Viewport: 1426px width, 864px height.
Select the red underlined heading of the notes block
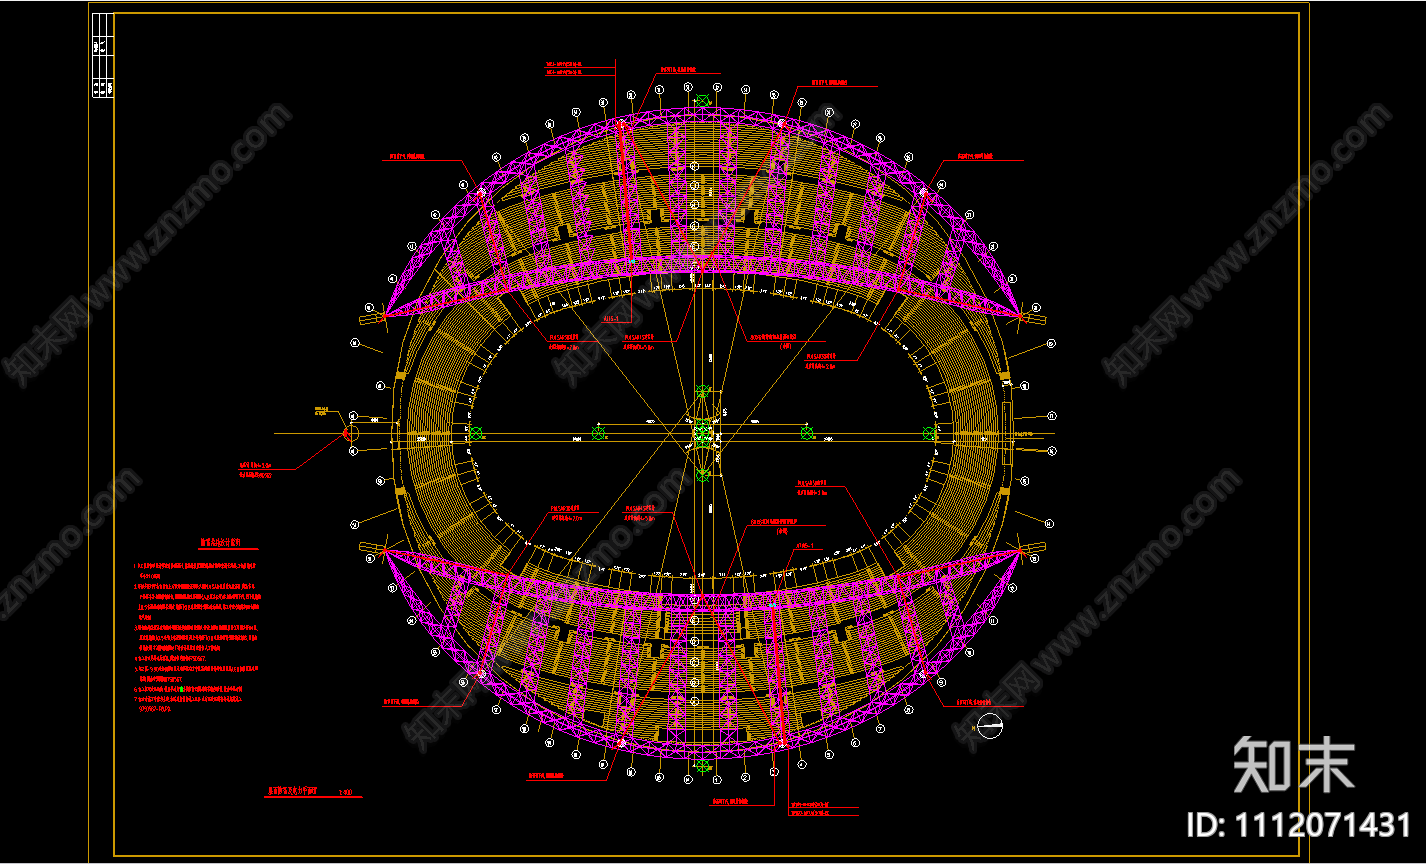pos(228,545)
